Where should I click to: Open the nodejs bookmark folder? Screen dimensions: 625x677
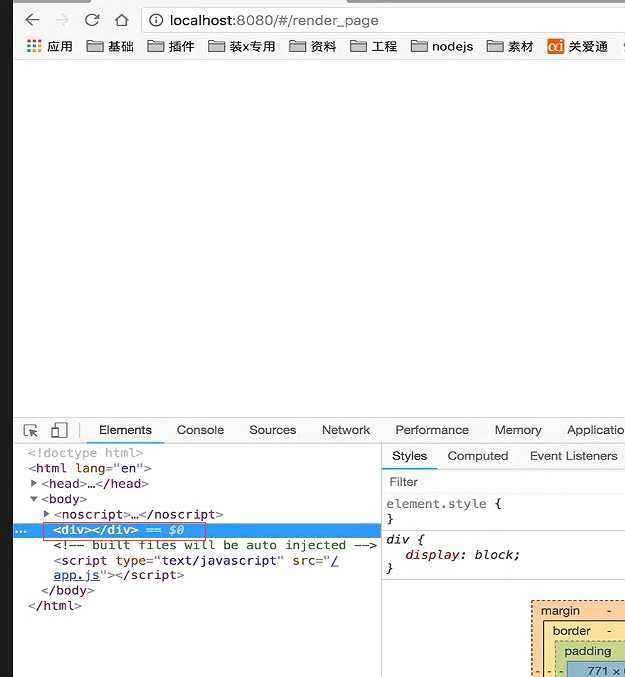442,46
